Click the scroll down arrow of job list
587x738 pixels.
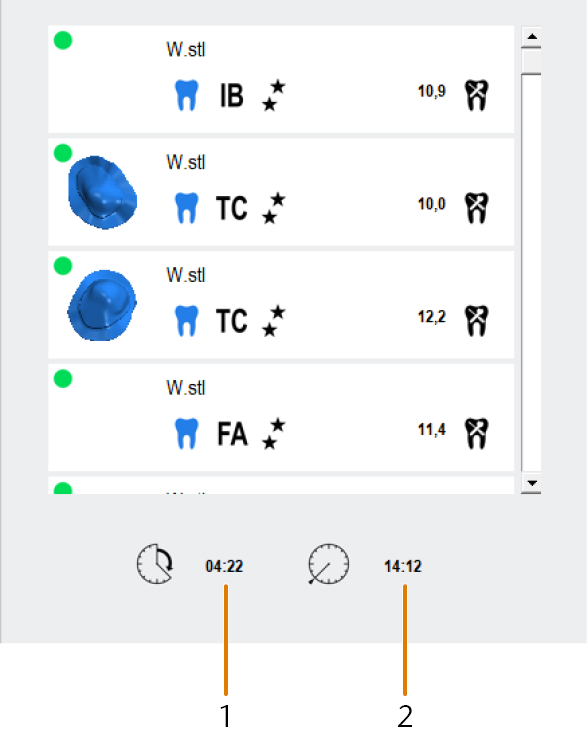coord(532,483)
